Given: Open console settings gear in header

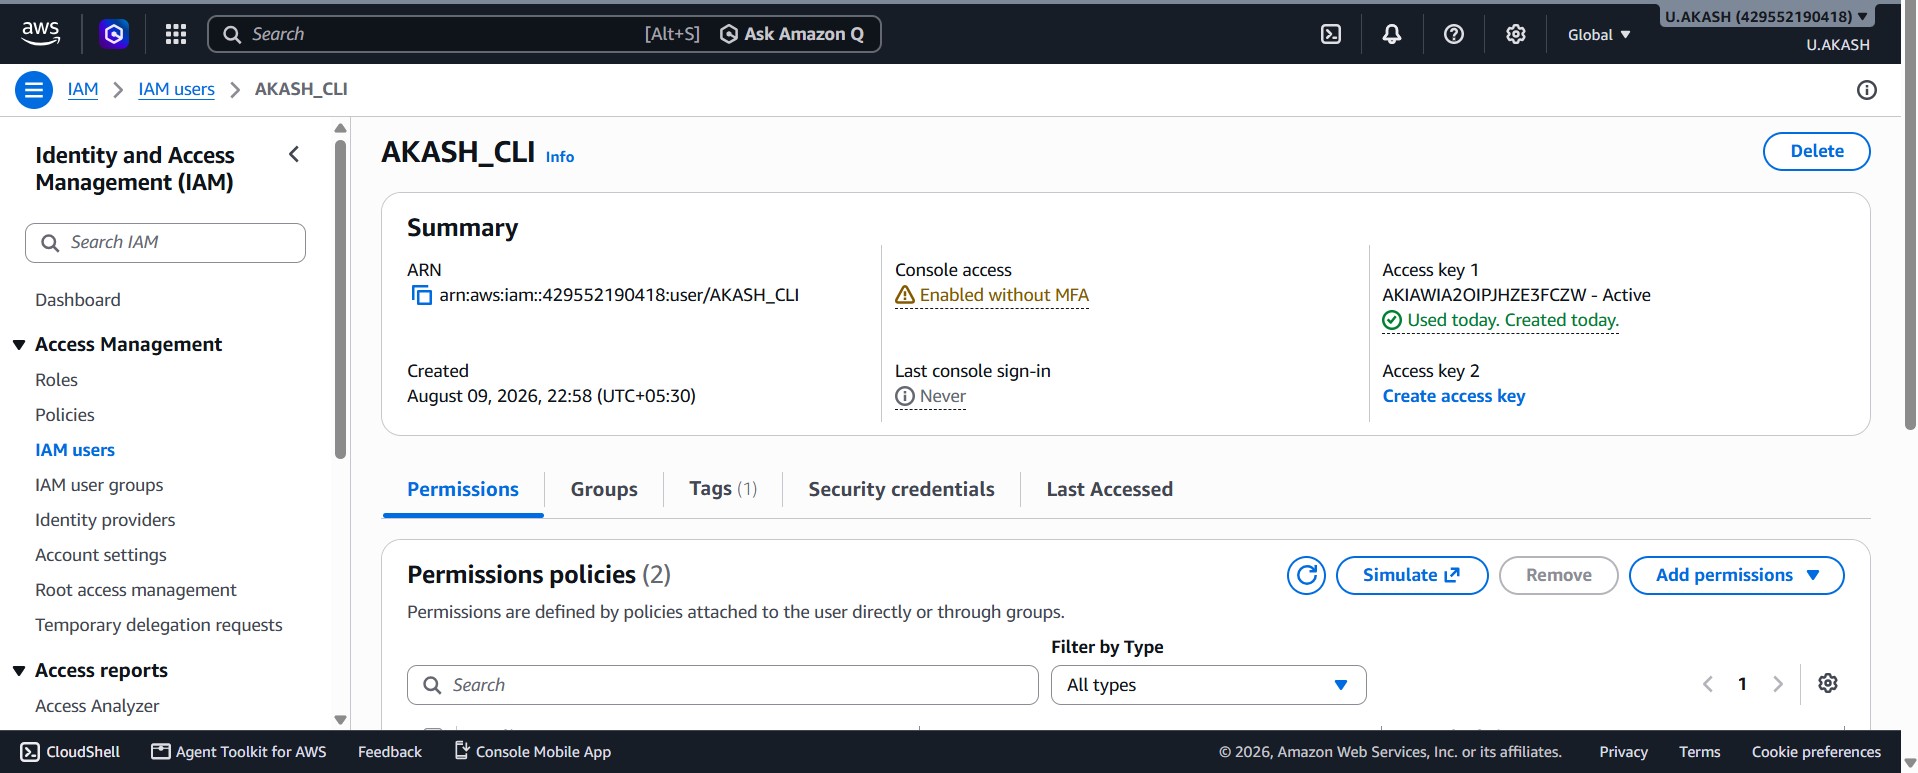Looking at the screenshot, I should point(1516,34).
